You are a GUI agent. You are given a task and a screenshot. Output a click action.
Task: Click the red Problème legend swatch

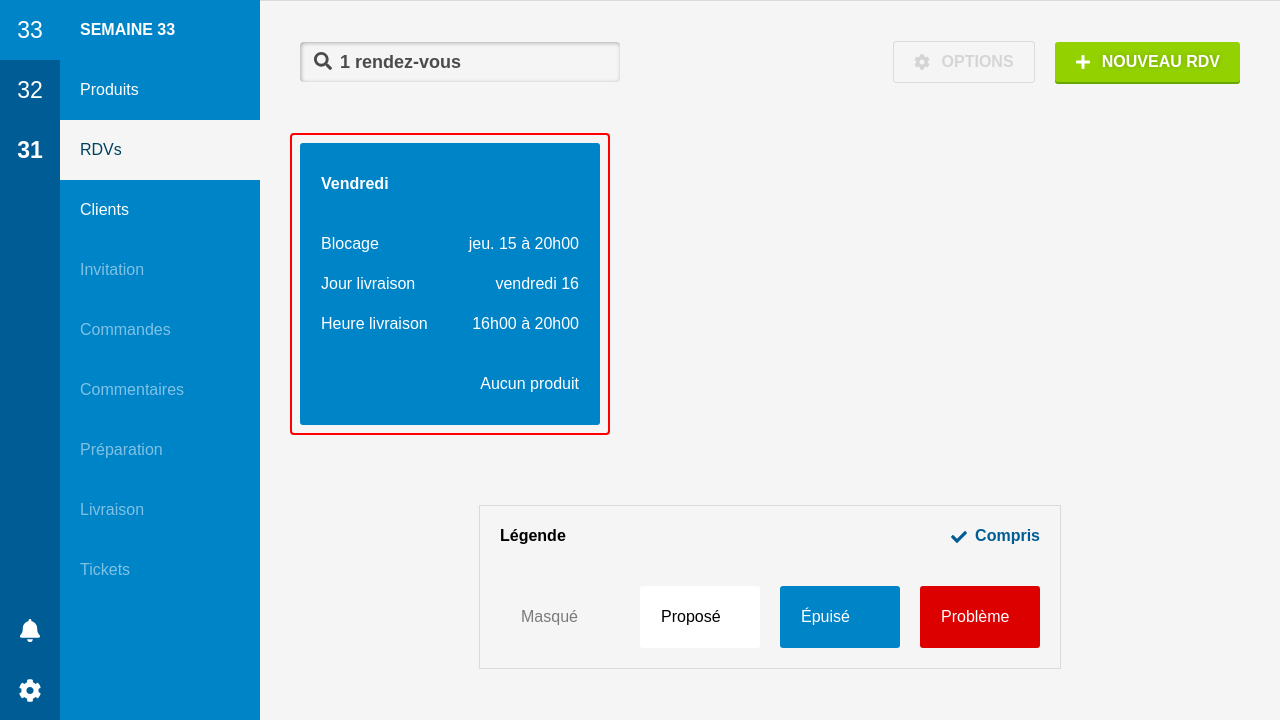[x=979, y=617]
